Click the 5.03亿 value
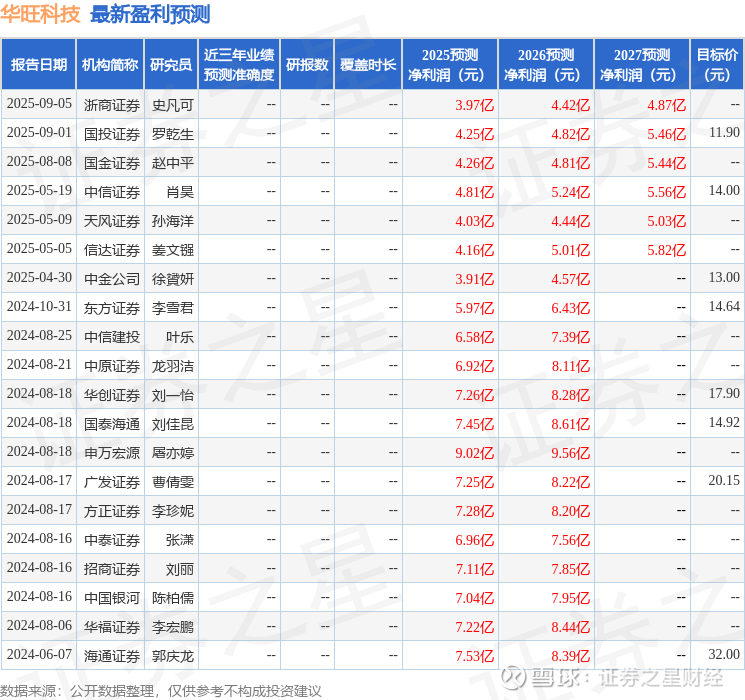The width and height of the screenshot is (745, 700). click(667, 221)
